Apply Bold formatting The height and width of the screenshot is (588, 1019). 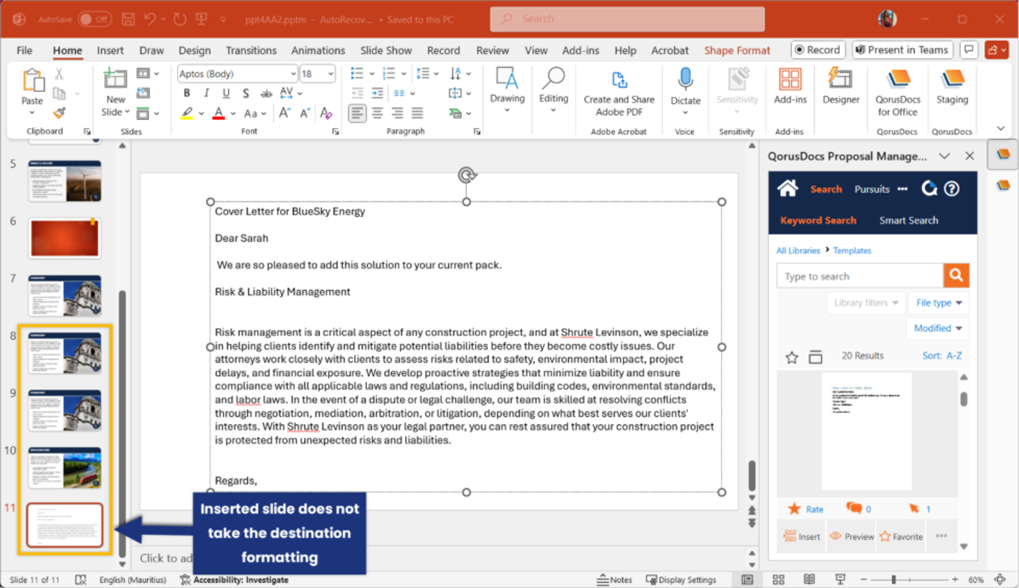point(187,94)
